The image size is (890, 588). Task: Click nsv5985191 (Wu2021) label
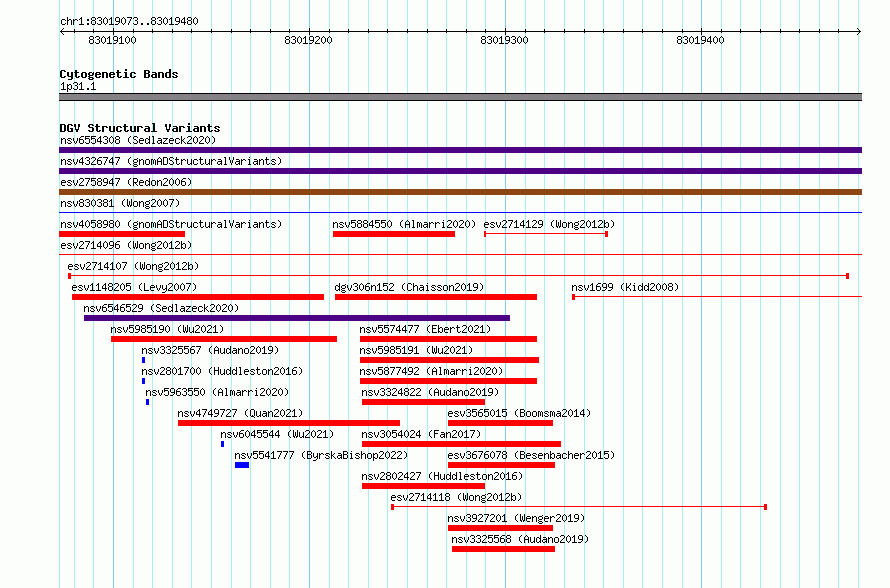click(416, 350)
